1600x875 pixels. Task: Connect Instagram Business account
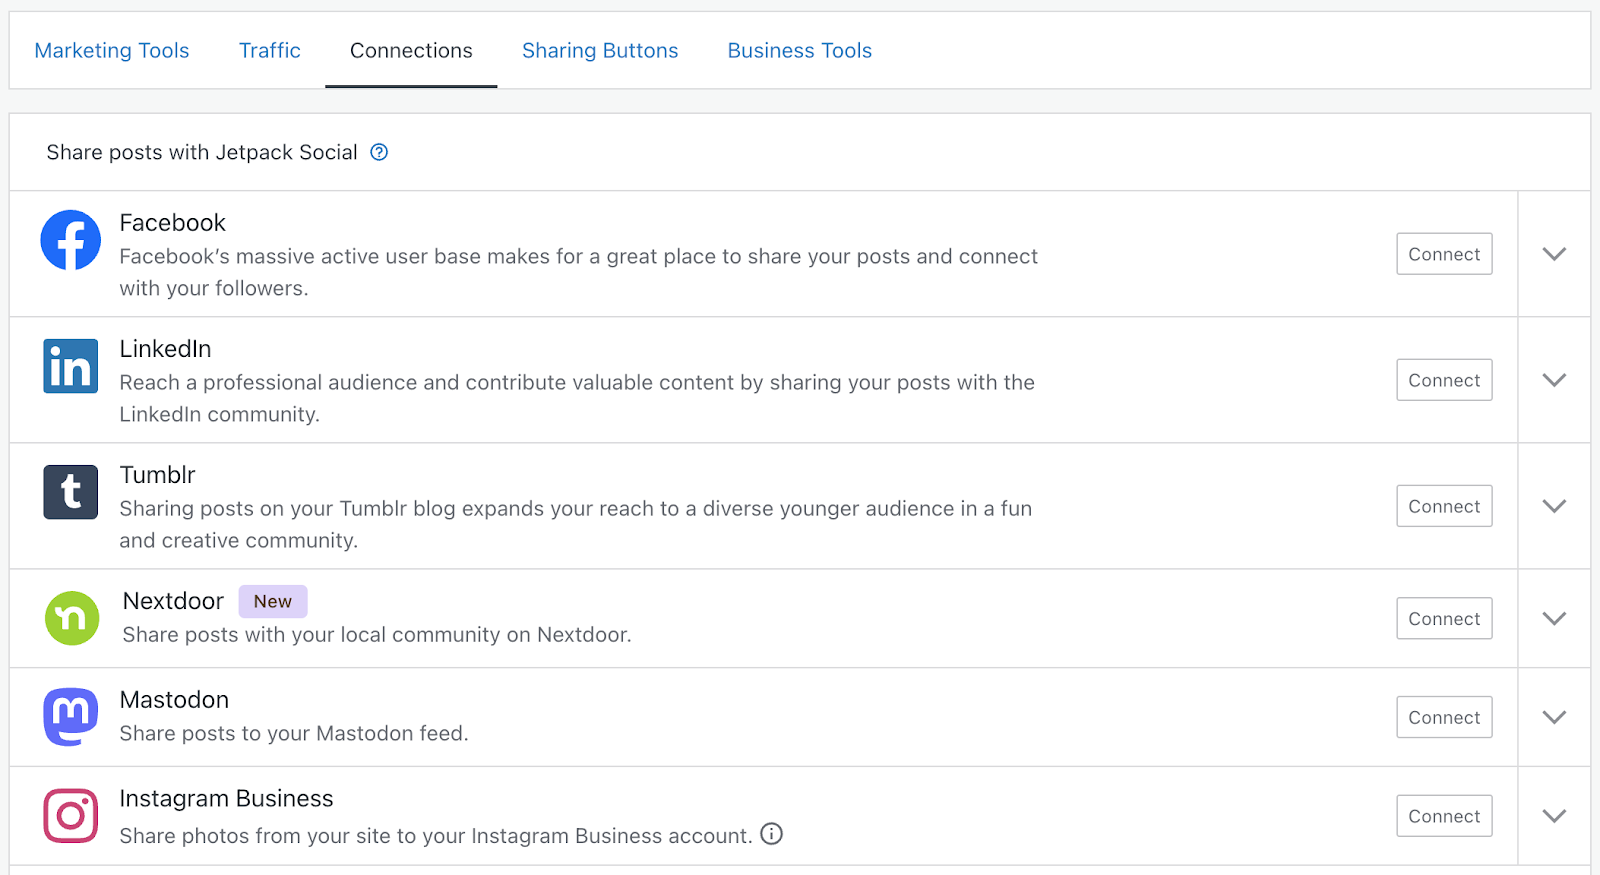coord(1444,816)
